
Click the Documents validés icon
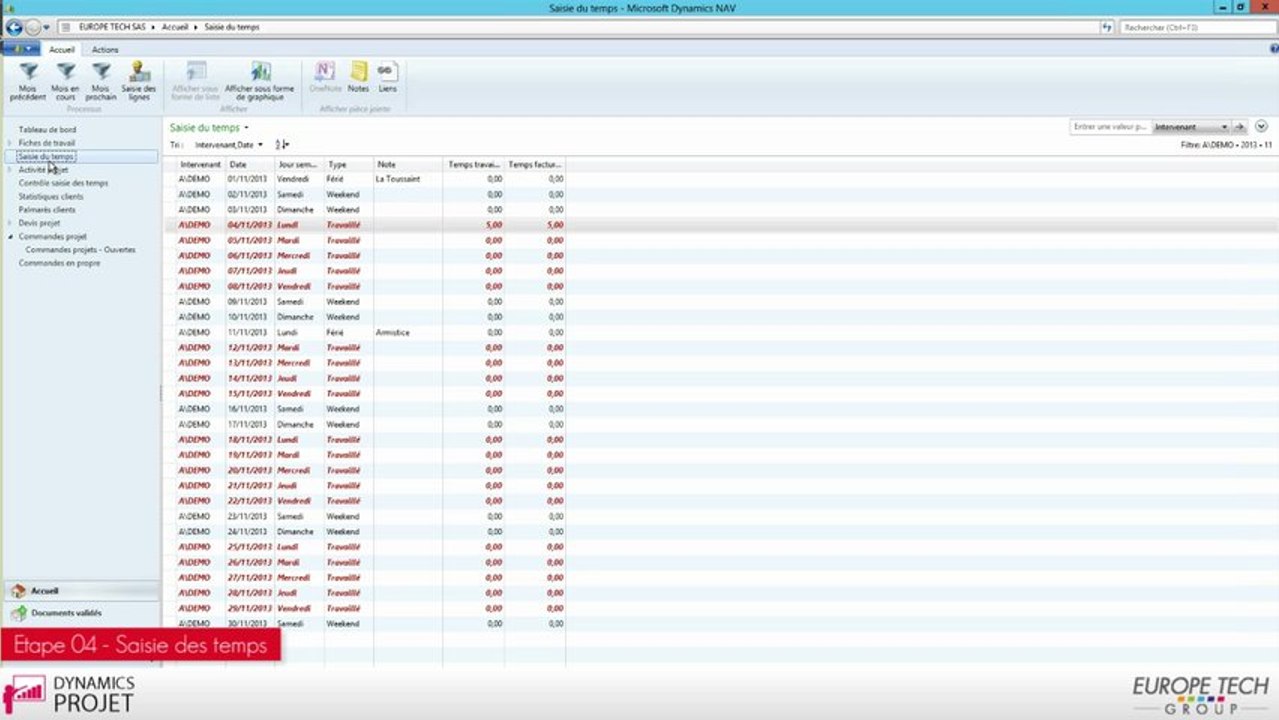(x=18, y=613)
